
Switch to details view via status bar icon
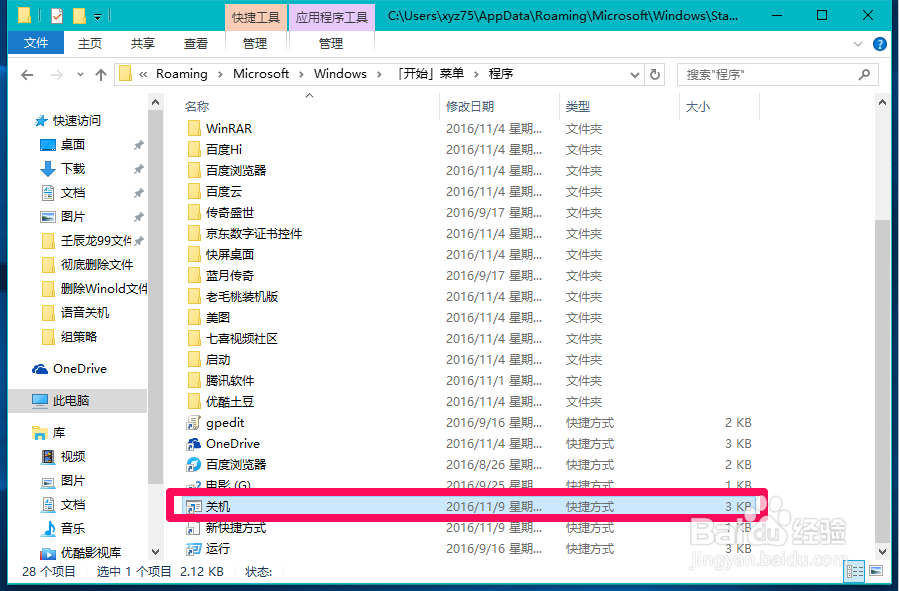[x=854, y=571]
